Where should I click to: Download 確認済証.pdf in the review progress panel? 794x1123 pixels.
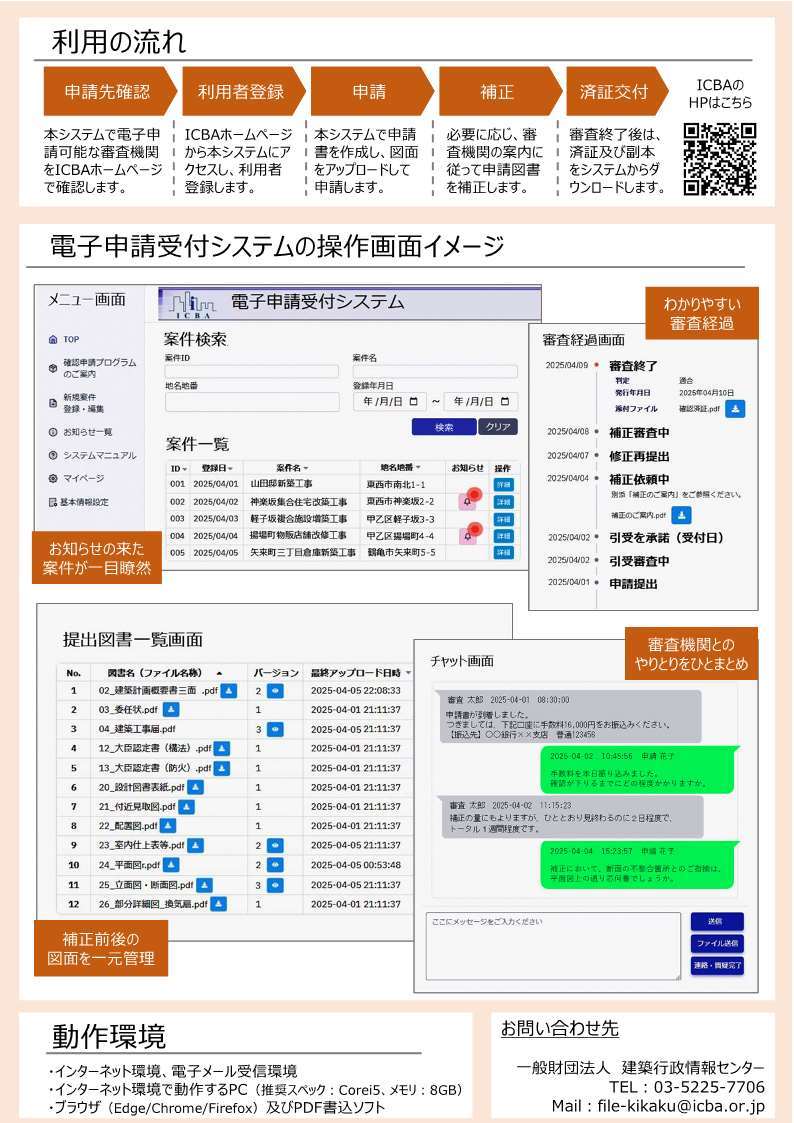coord(735,409)
